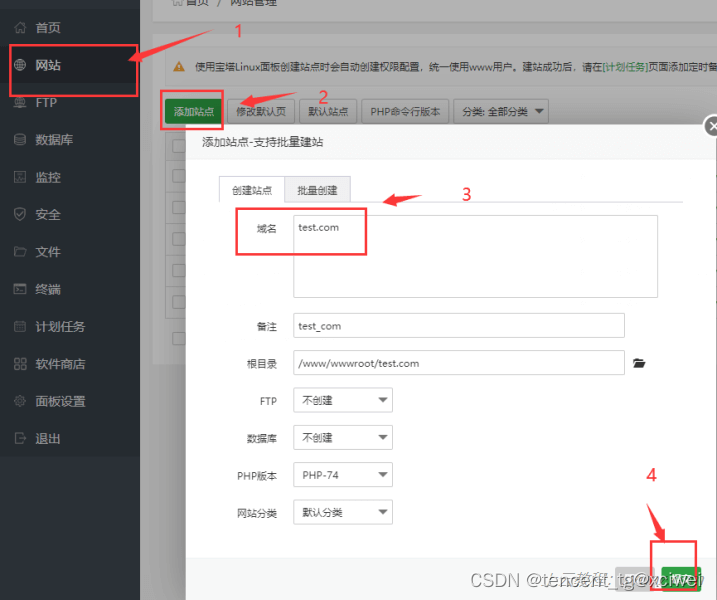Expand the 分类: 全部分类 dropdown

(501, 111)
